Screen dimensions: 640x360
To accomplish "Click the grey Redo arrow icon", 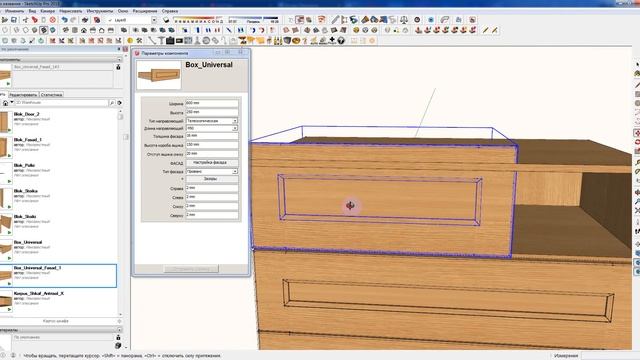I will click(x=73, y=20).
